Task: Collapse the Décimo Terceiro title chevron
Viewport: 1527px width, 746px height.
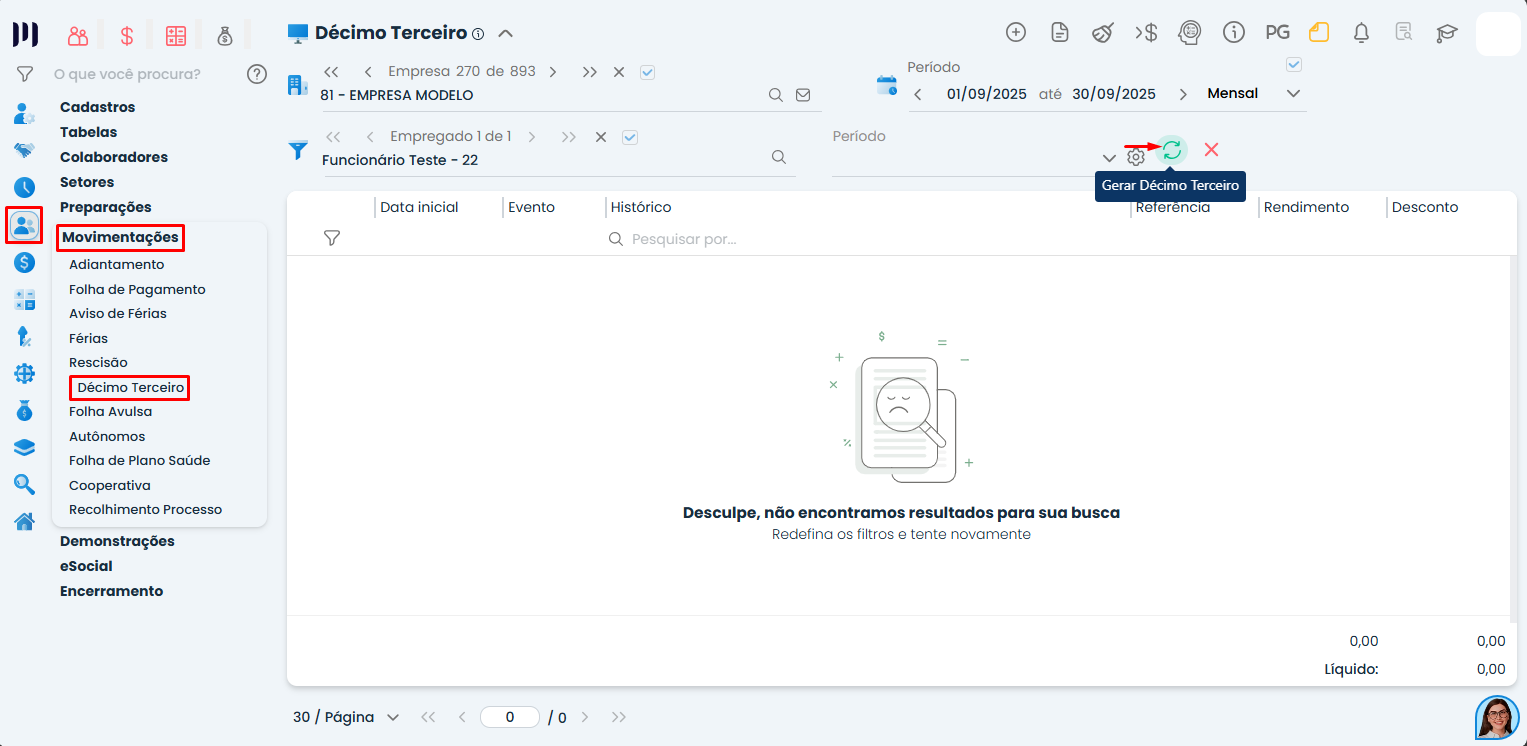Action: click(506, 33)
